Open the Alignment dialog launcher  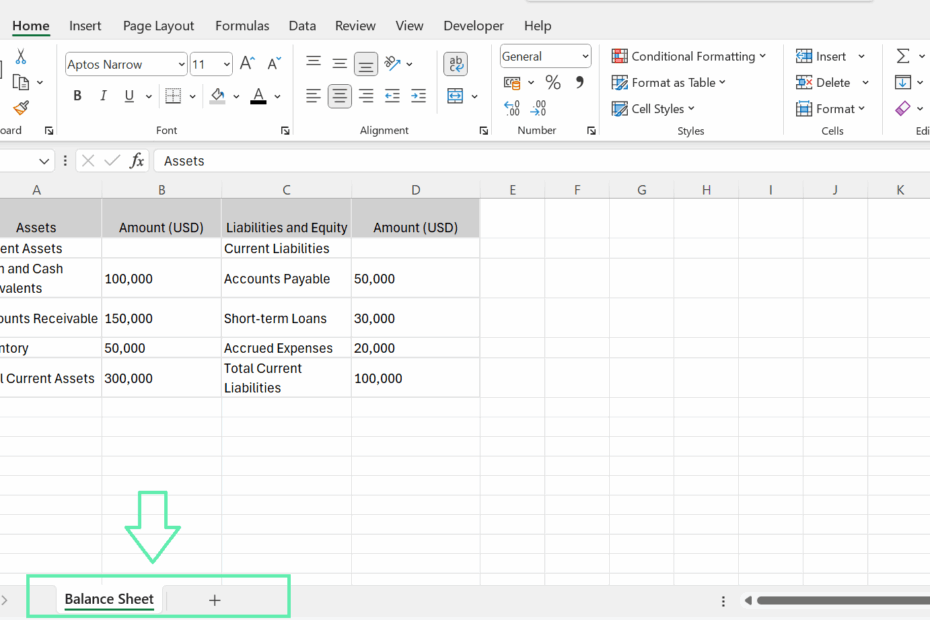click(483, 131)
